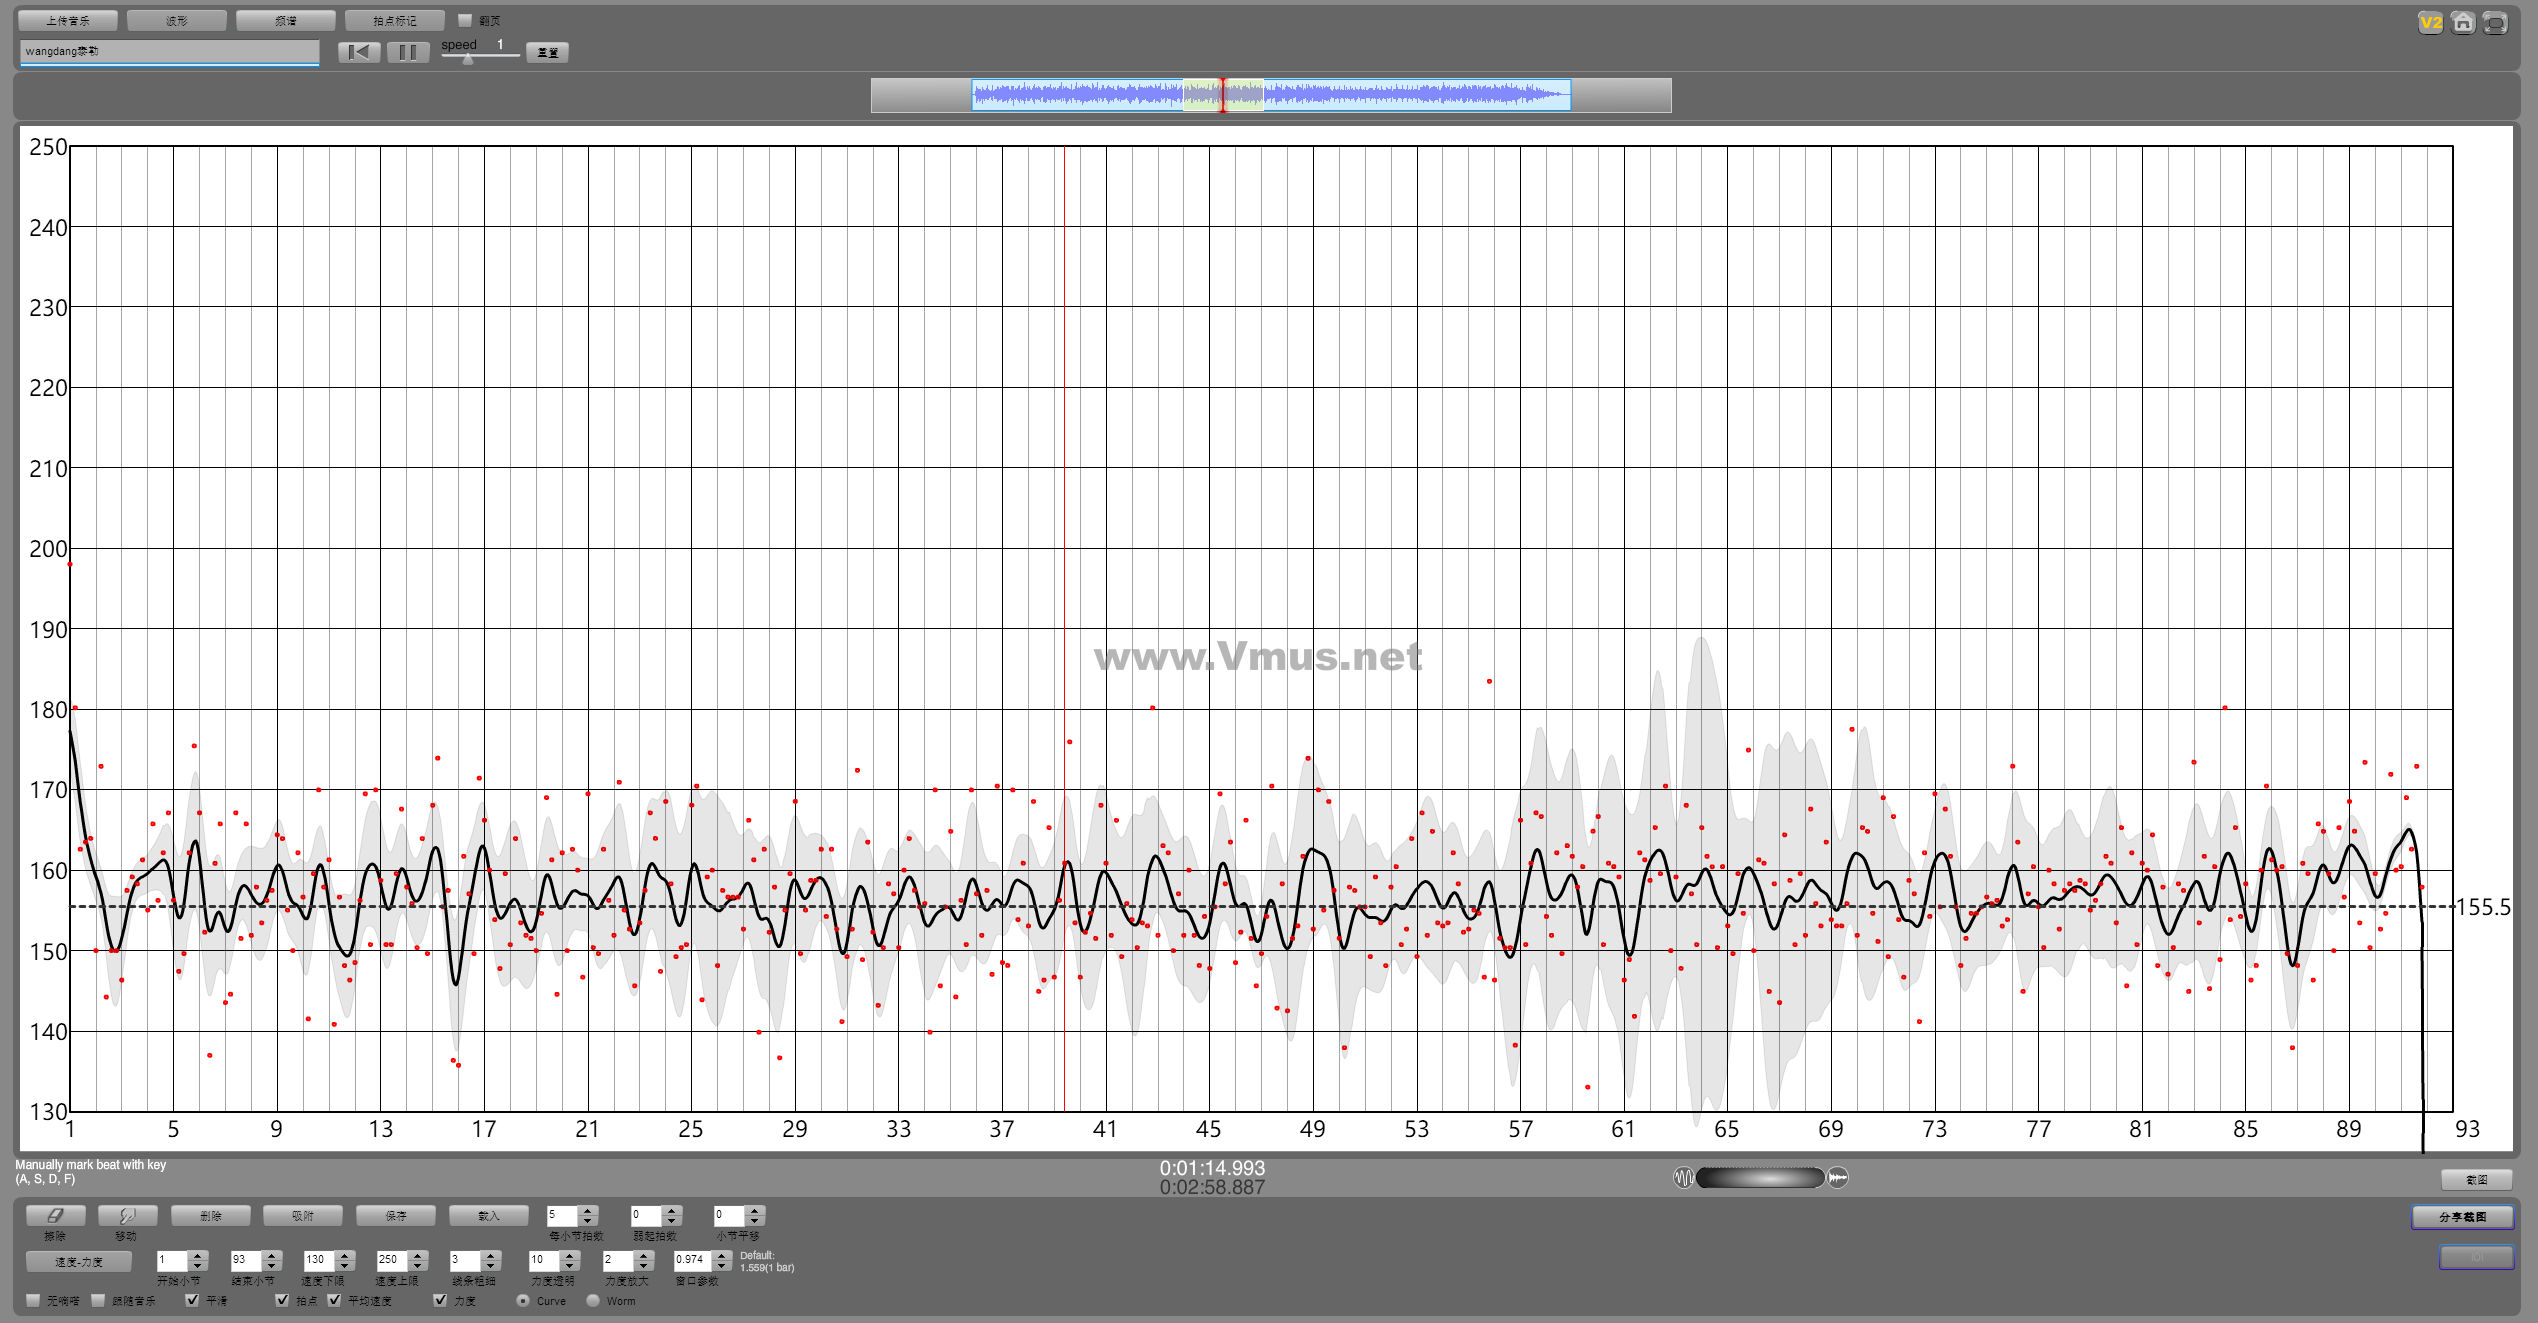The image size is (2538, 1323).
Task: Increase the 开始小节 start bar stepper
Action: (x=198, y=1255)
